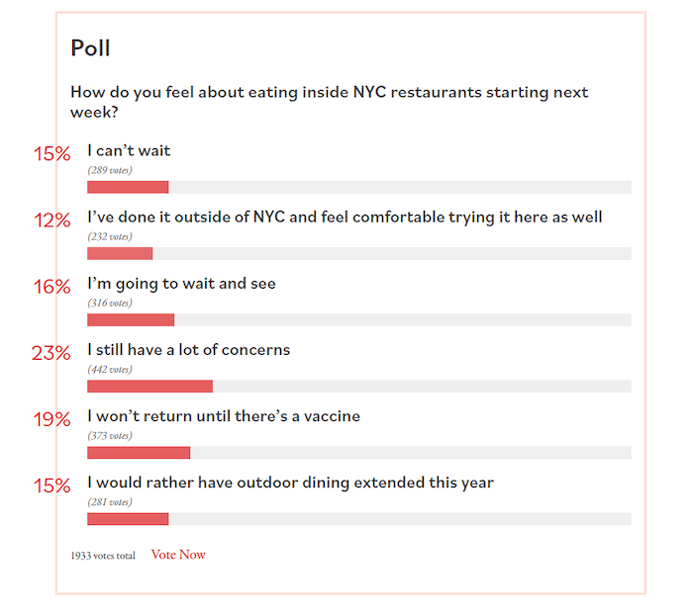Click the '1933 votes total' text
Image resolution: width=693 pixels, height=615 pixels.
[x=102, y=556]
